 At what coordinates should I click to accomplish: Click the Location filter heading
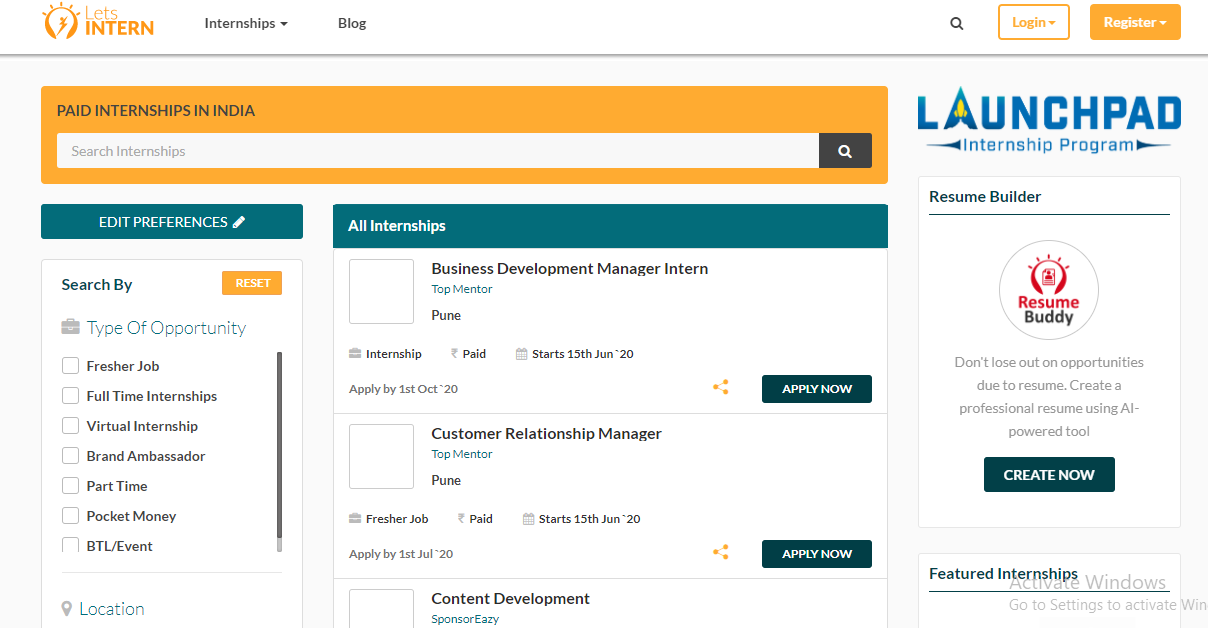tap(112, 609)
